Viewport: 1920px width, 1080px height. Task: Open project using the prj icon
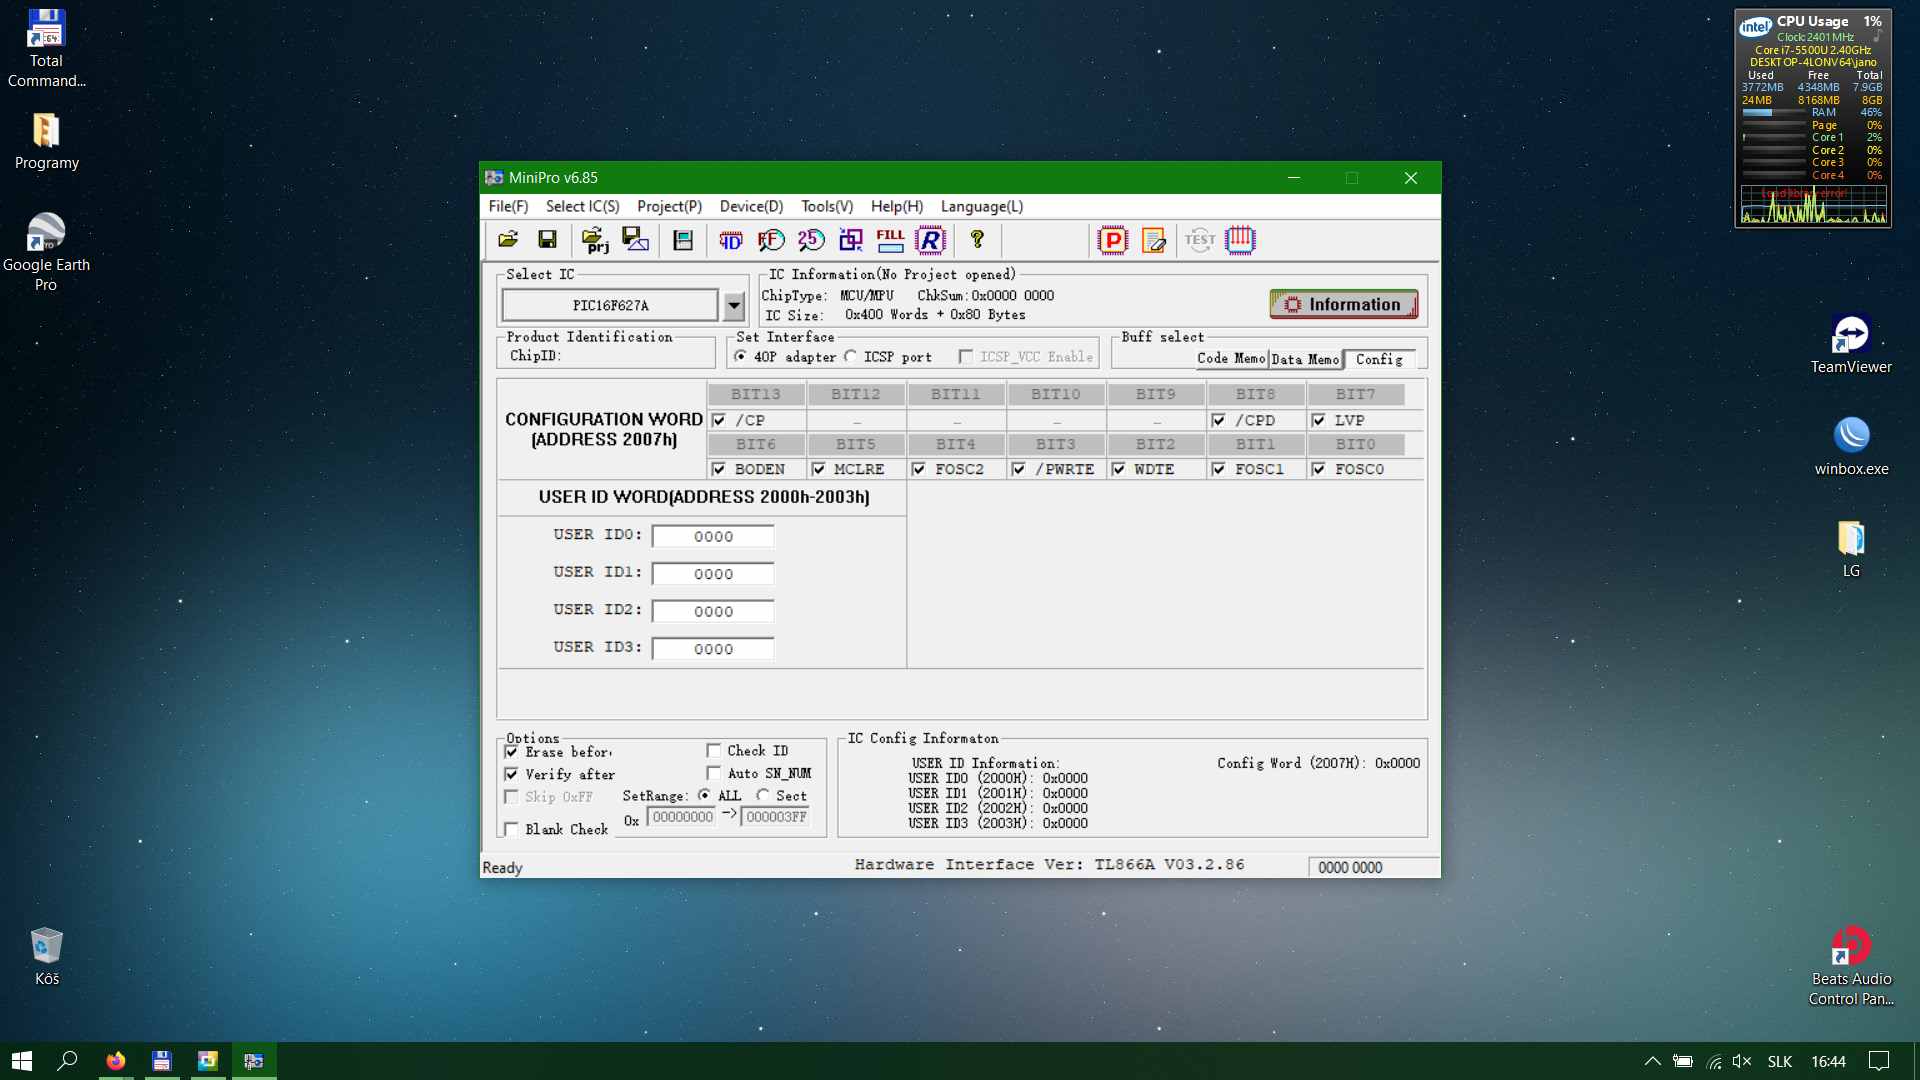(x=595, y=240)
